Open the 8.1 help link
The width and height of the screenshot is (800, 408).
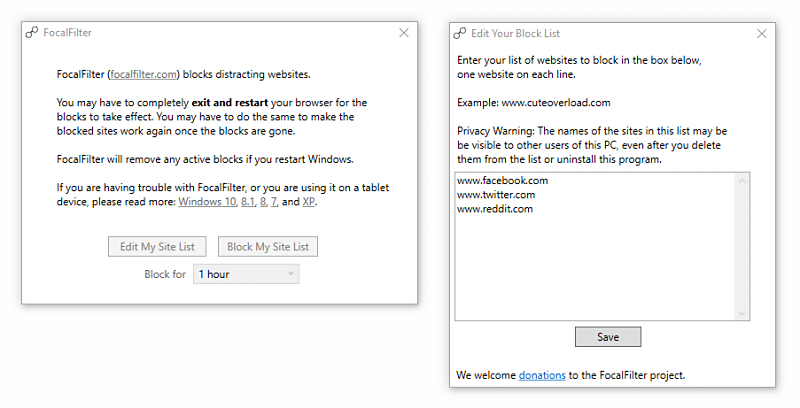click(x=247, y=201)
